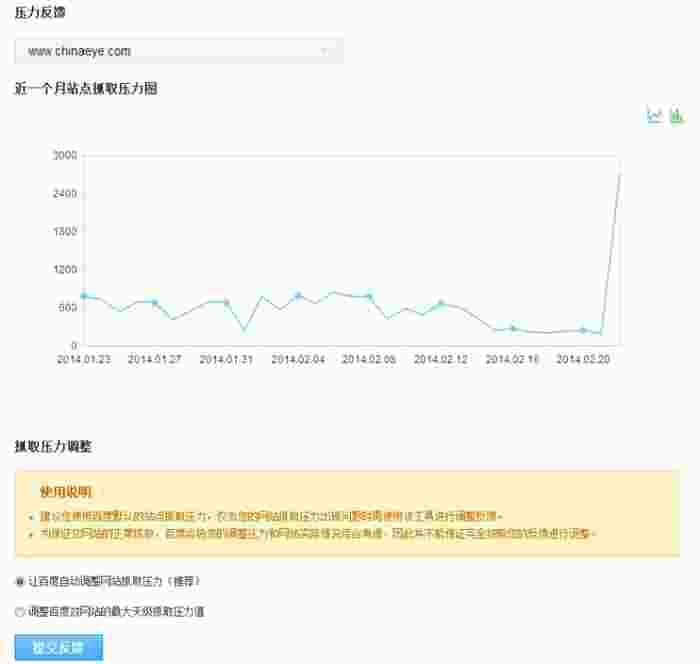Switch to the bar chart view icon
The width and height of the screenshot is (700, 664).
(x=677, y=115)
